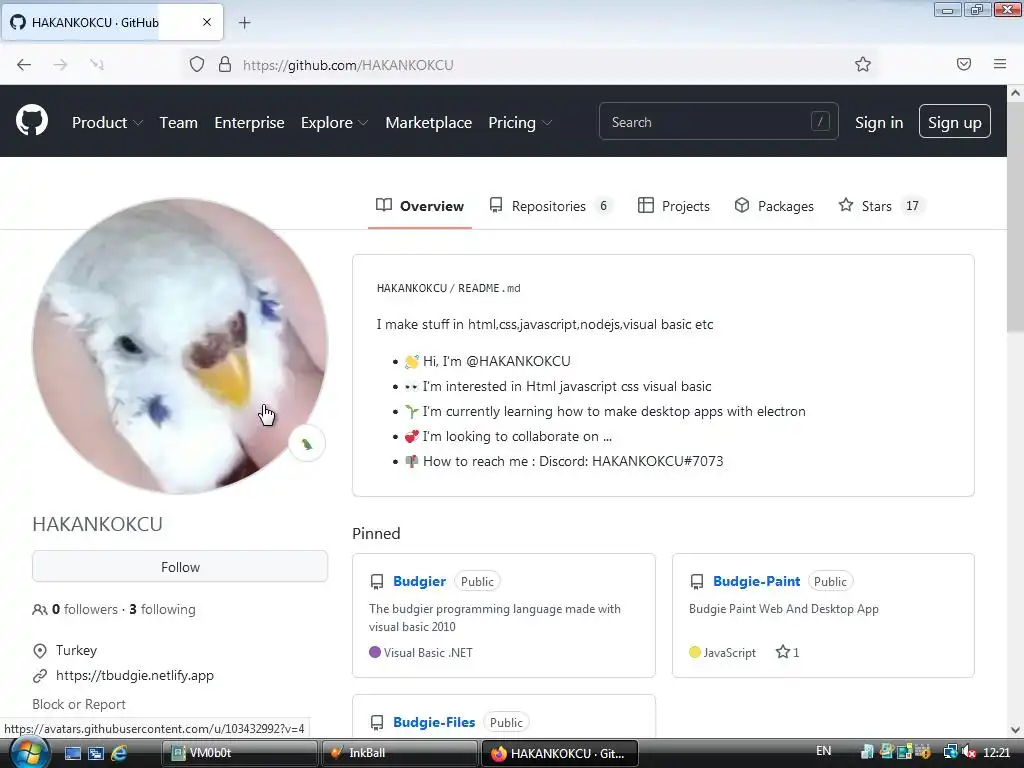This screenshot has width=1024, height=768.
Task: Open the Firefox hamburger menu
Action: tap(999, 64)
